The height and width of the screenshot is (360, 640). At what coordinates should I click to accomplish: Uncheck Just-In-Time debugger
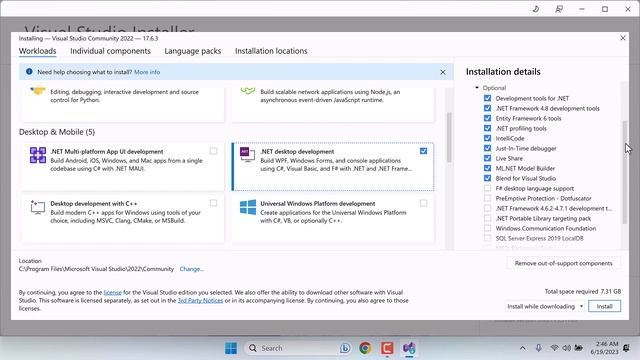[487, 148]
